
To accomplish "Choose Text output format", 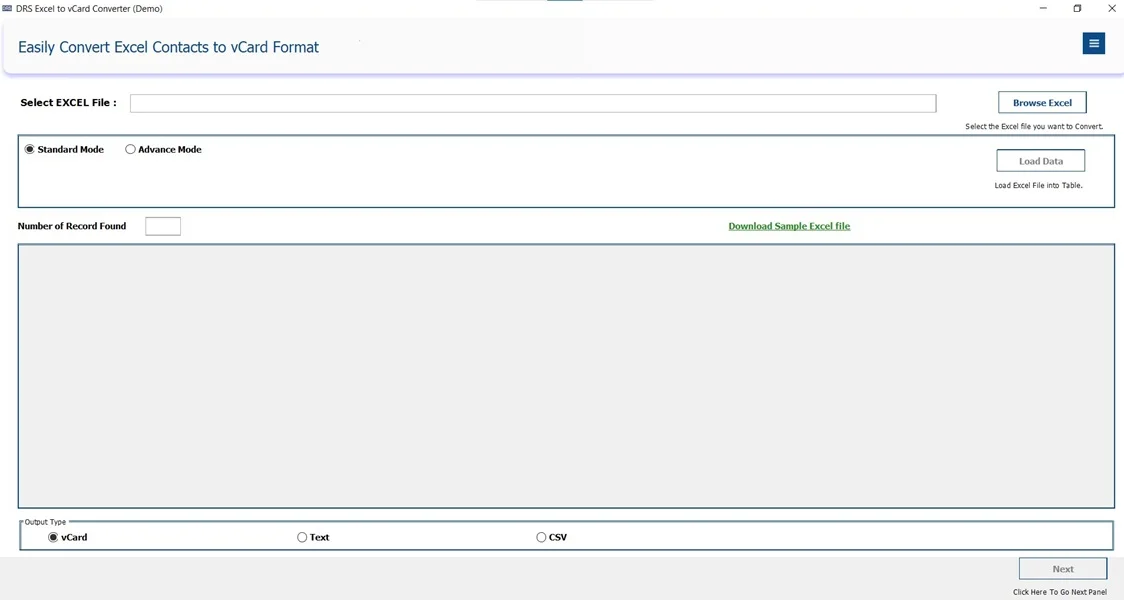I will (301, 537).
